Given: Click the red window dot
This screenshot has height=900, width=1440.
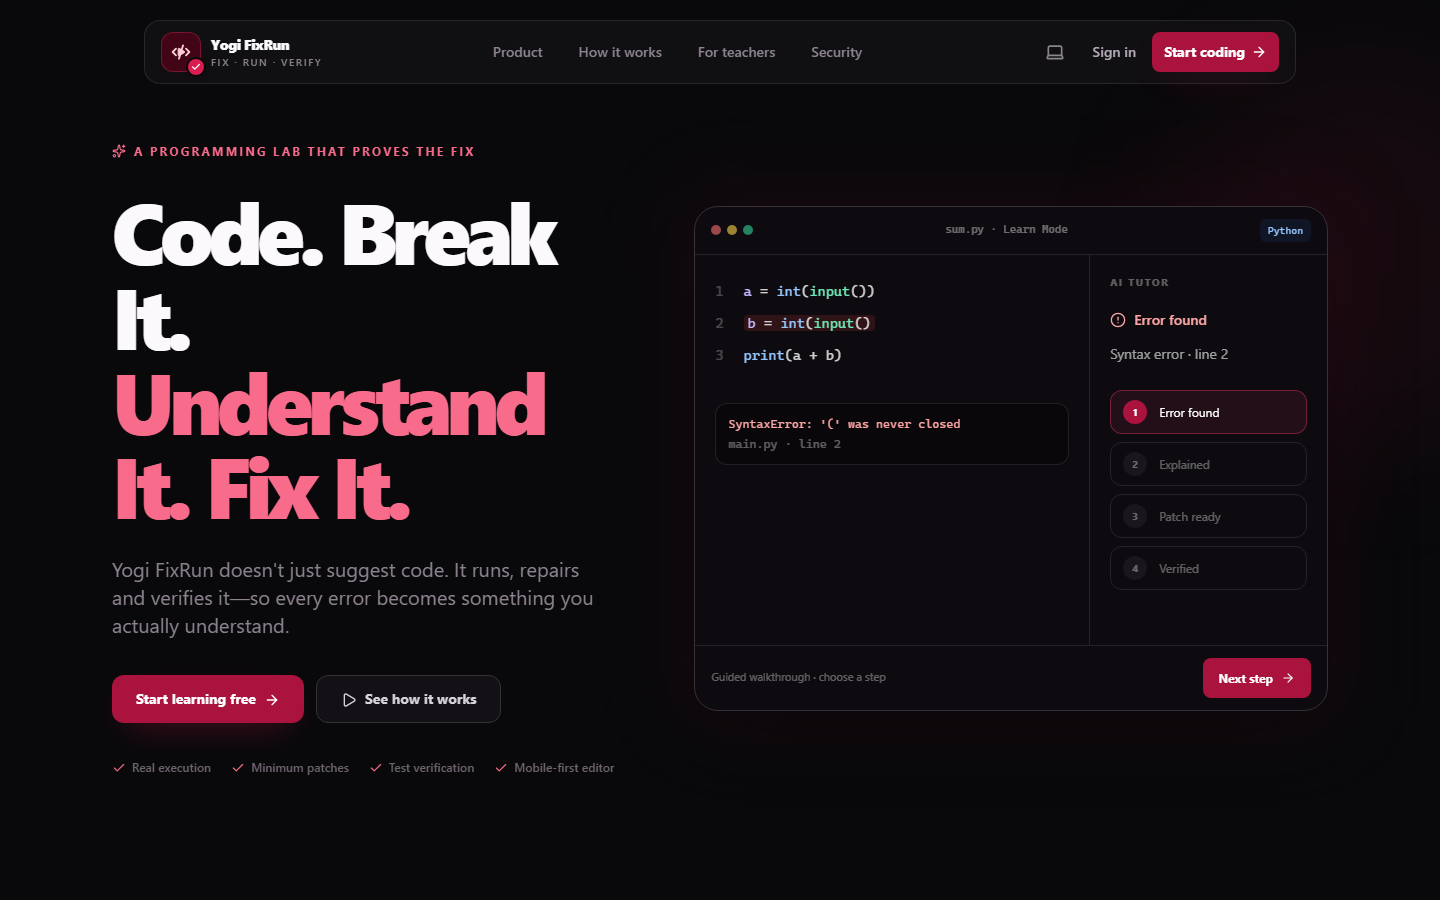Looking at the screenshot, I should click(x=716, y=230).
